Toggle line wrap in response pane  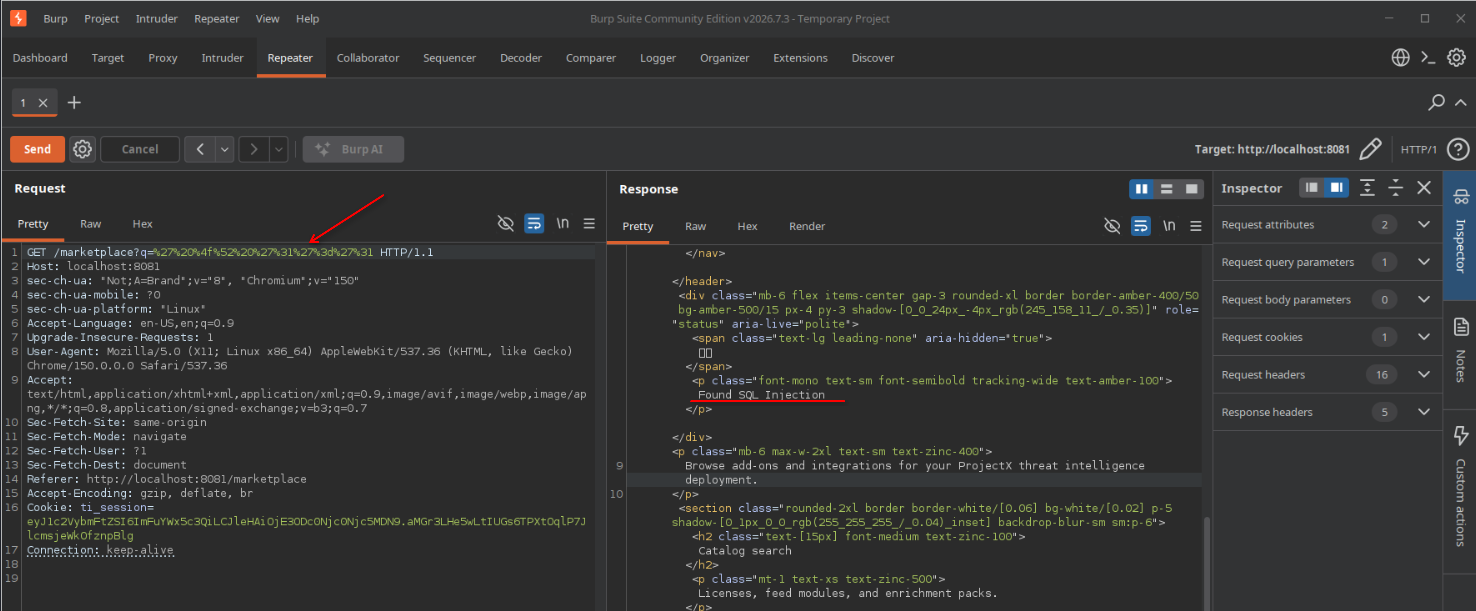1141,226
